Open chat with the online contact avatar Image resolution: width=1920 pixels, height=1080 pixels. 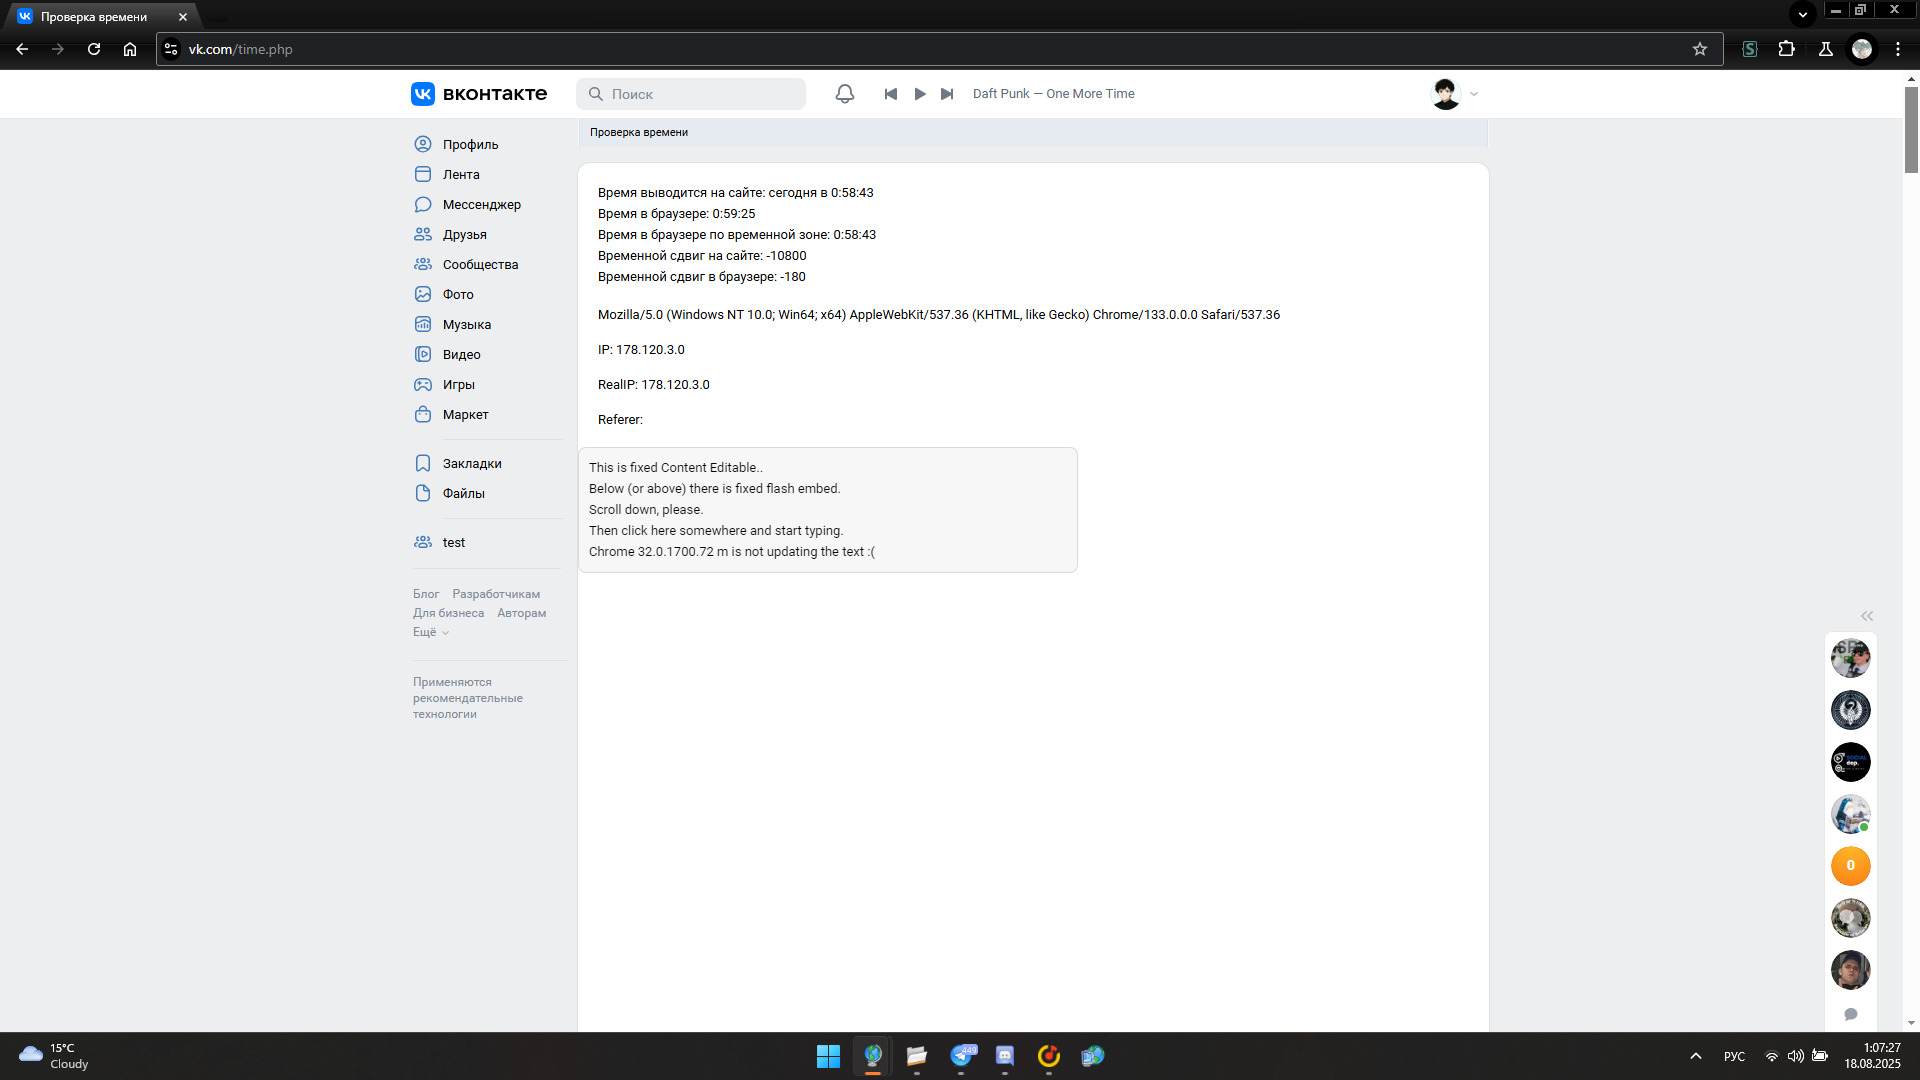pyautogui.click(x=1850, y=814)
